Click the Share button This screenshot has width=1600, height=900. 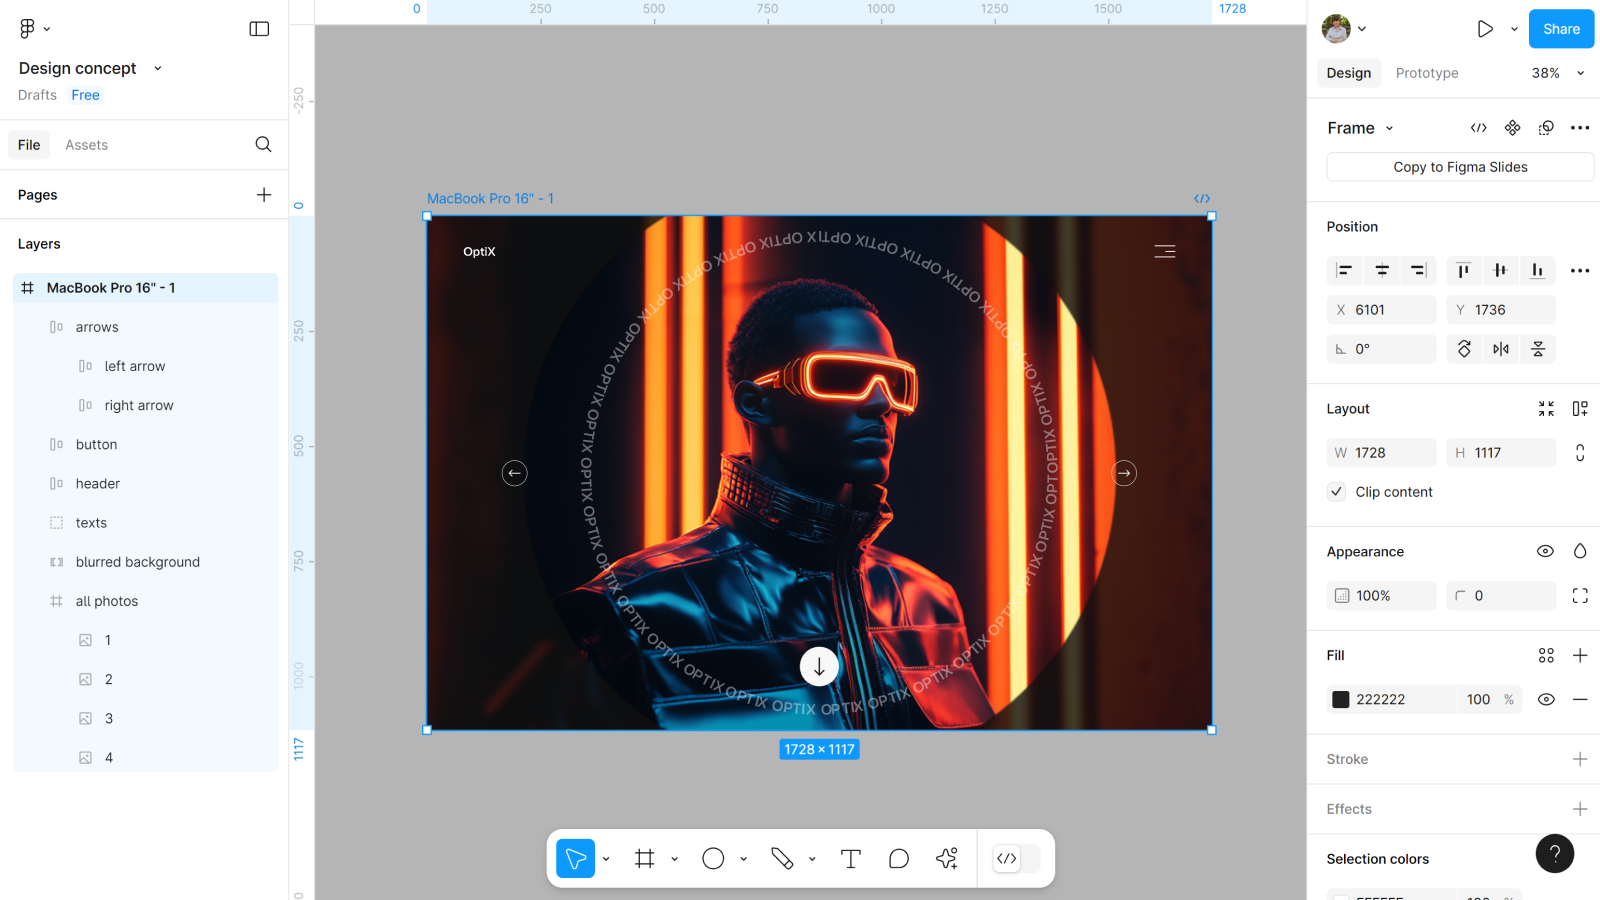[x=1560, y=29]
